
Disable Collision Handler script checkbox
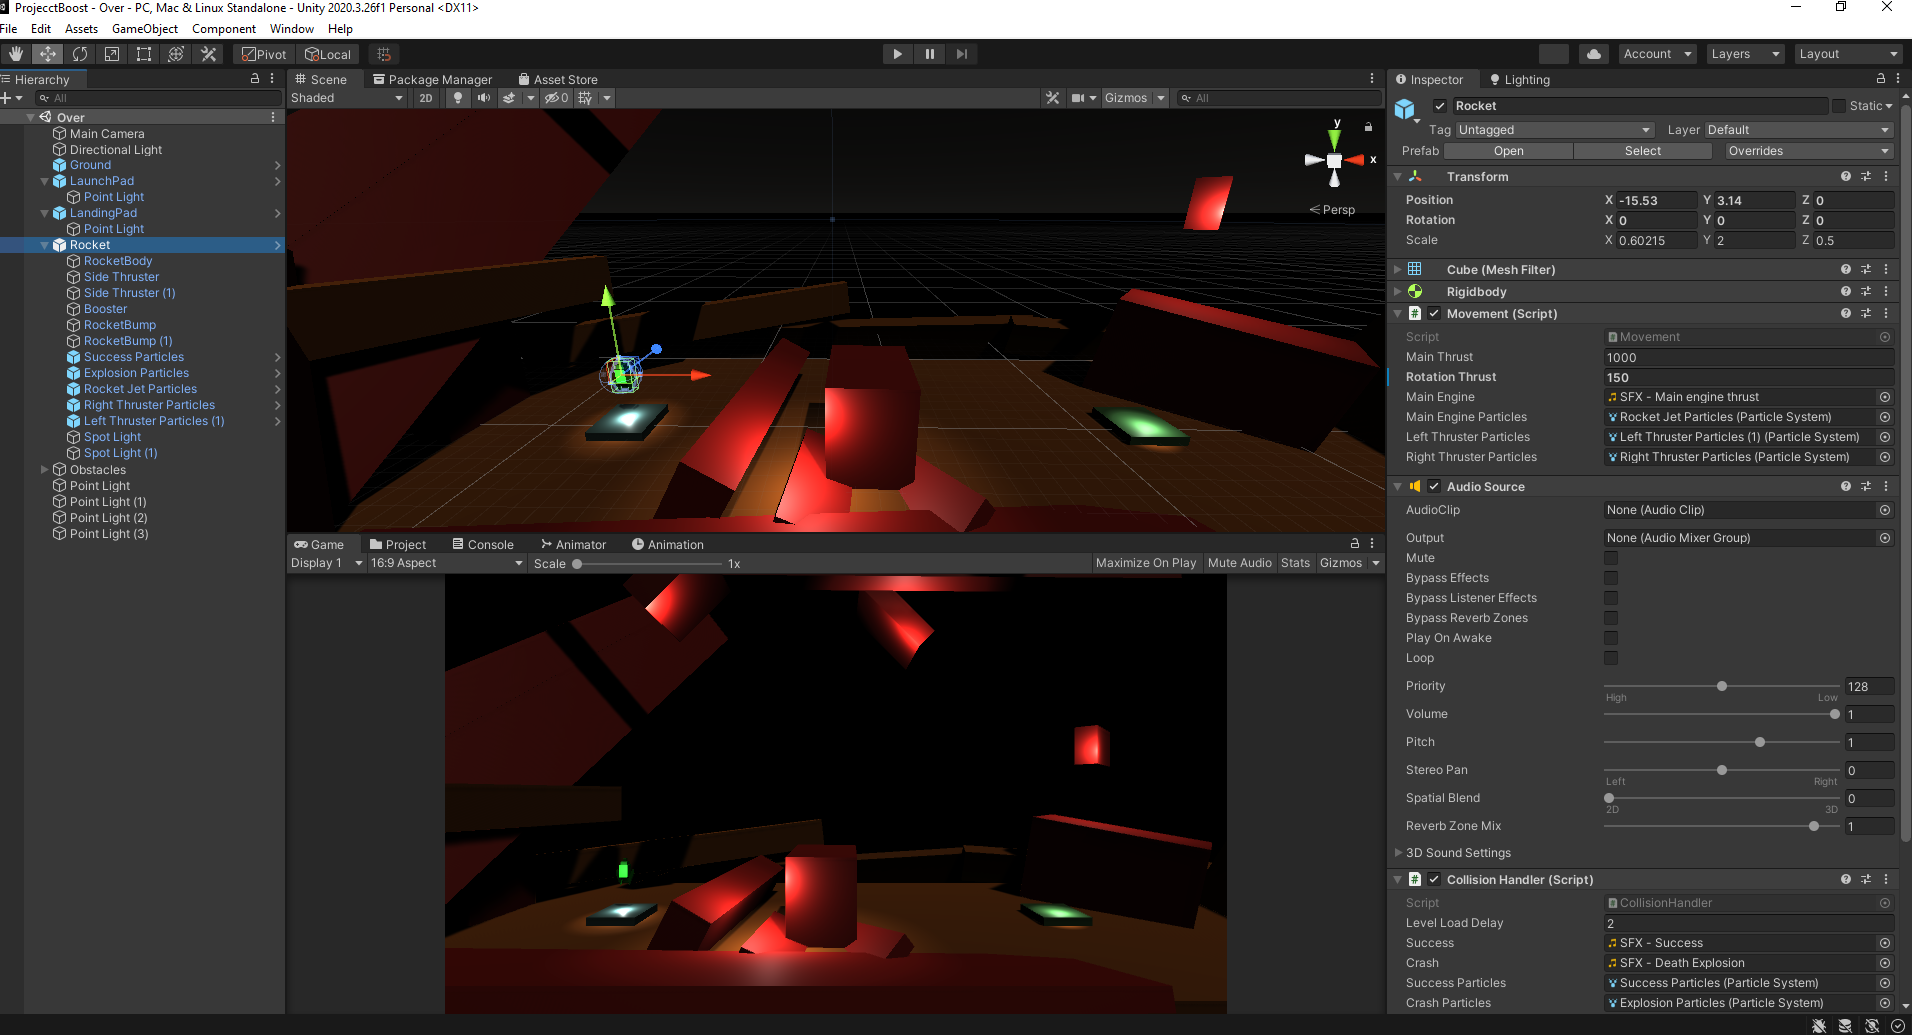[x=1434, y=880]
